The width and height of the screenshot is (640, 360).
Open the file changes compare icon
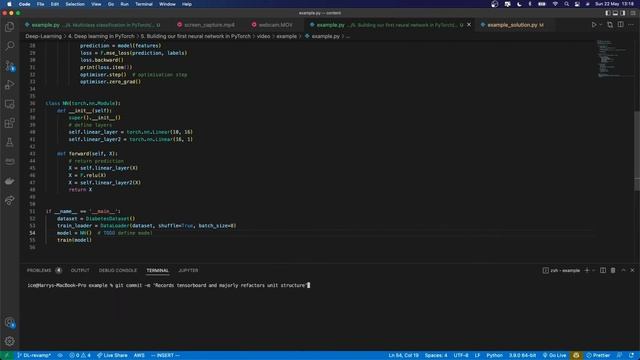click(610, 25)
